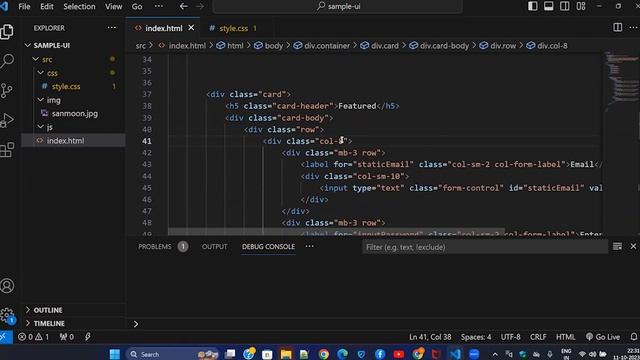The width and height of the screenshot is (640, 360).
Task: Click Ln 41, Col 38 cursor position
Action: 430,337
